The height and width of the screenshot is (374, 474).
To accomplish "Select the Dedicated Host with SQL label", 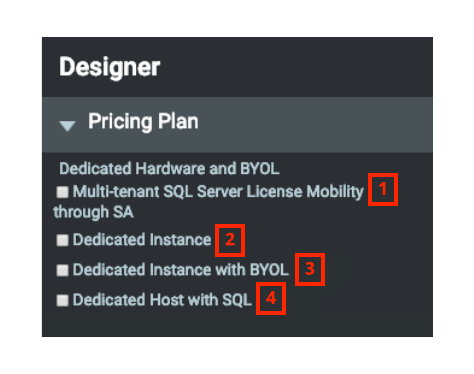I will [162, 300].
